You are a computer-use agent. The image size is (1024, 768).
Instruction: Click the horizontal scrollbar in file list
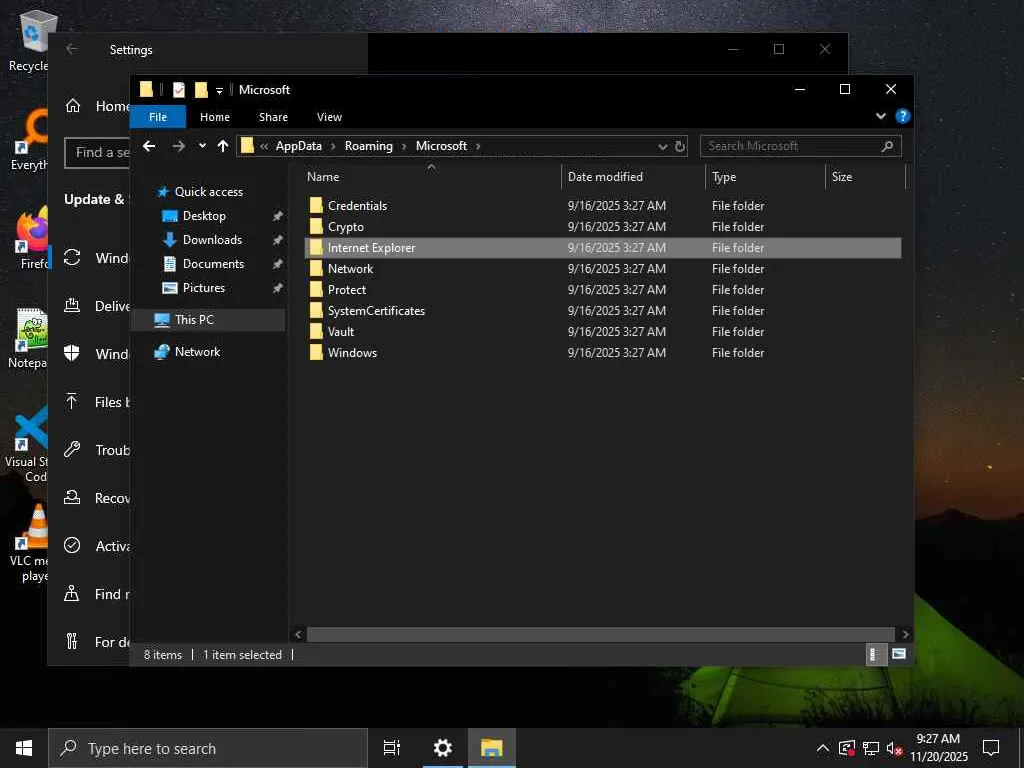coord(600,634)
